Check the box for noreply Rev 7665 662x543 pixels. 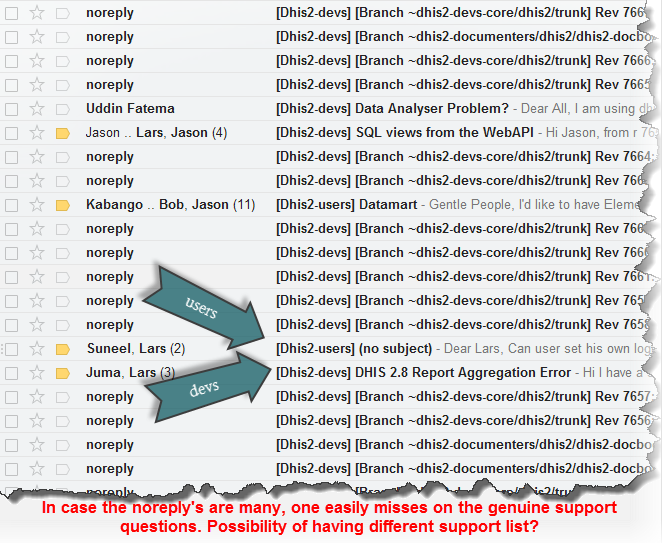tap(11, 85)
